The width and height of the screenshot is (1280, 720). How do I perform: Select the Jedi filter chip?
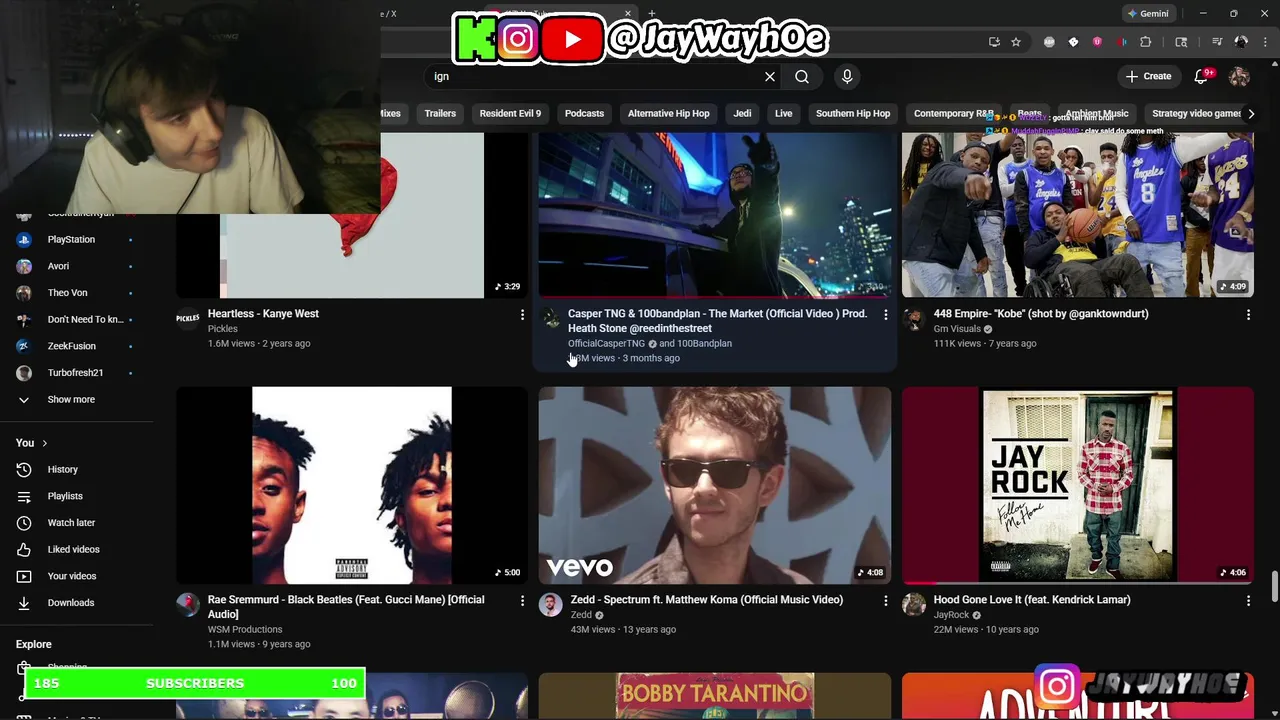click(742, 113)
